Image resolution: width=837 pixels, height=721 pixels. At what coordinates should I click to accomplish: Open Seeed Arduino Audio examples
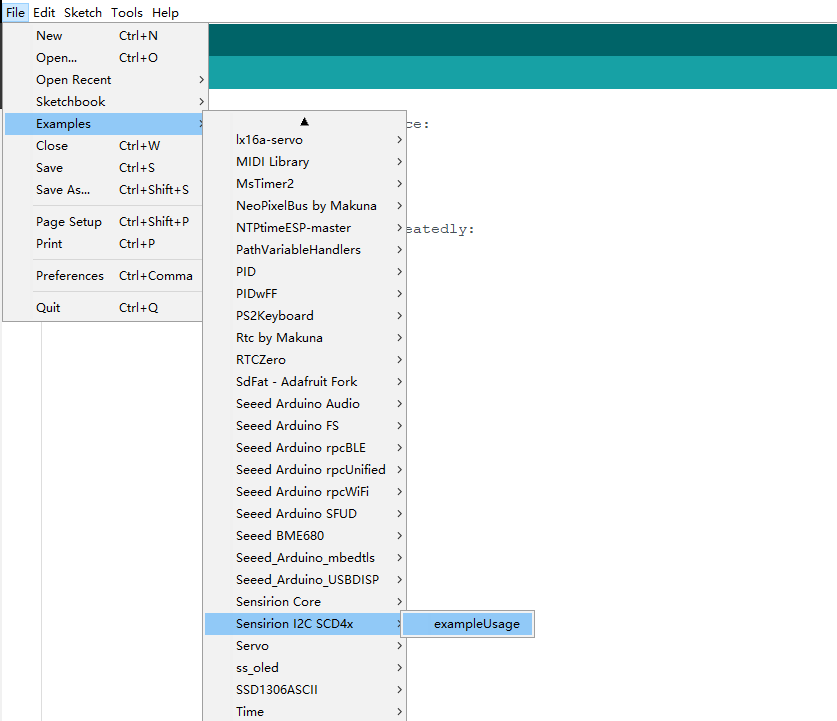point(305,403)
